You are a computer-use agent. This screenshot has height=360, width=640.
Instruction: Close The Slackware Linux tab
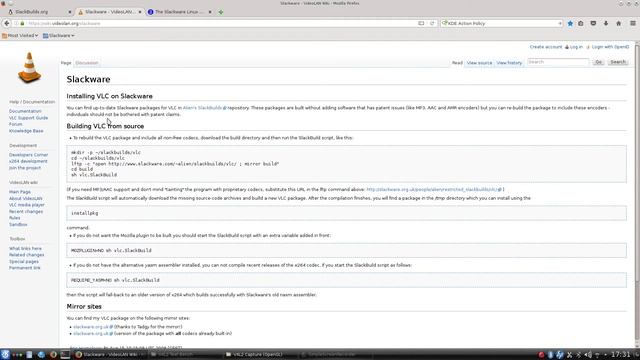tap(210, 12)
